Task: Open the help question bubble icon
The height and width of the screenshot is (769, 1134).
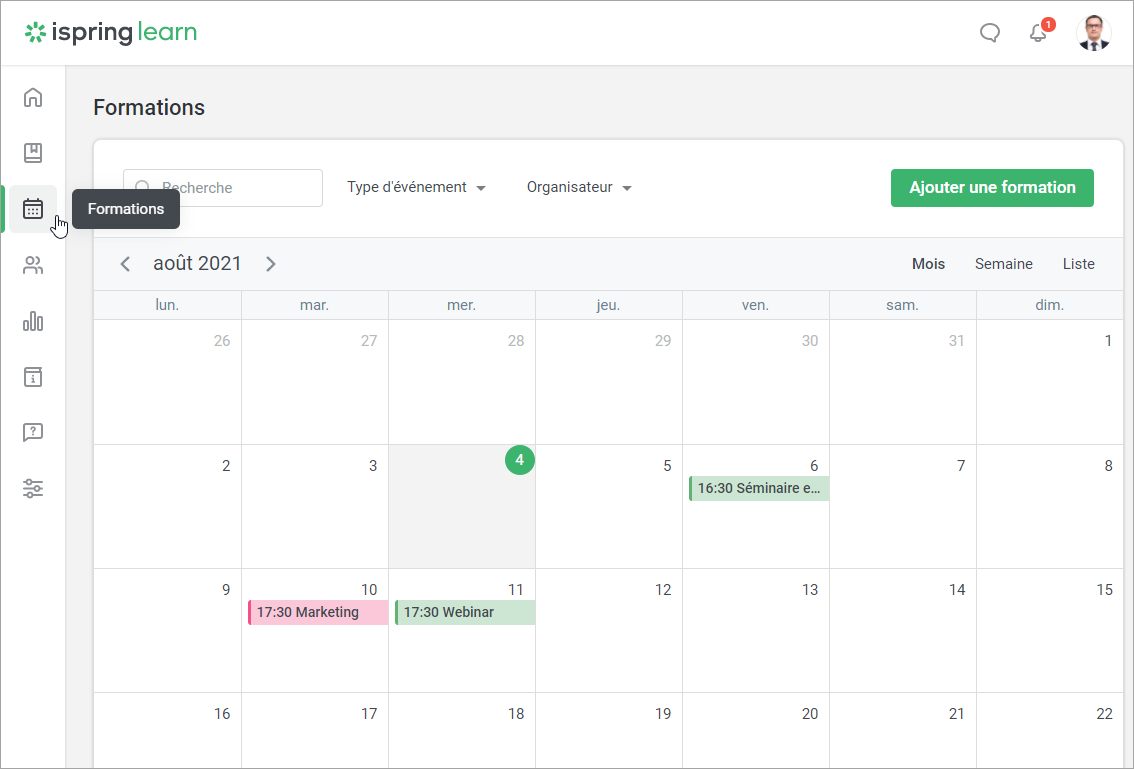Action: click(x=33, y=433)
